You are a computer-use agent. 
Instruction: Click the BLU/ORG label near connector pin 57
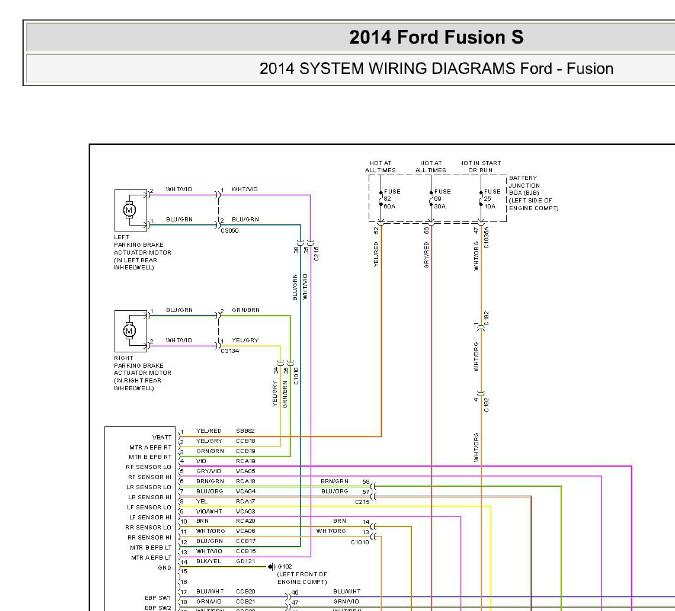pos(334,491)
